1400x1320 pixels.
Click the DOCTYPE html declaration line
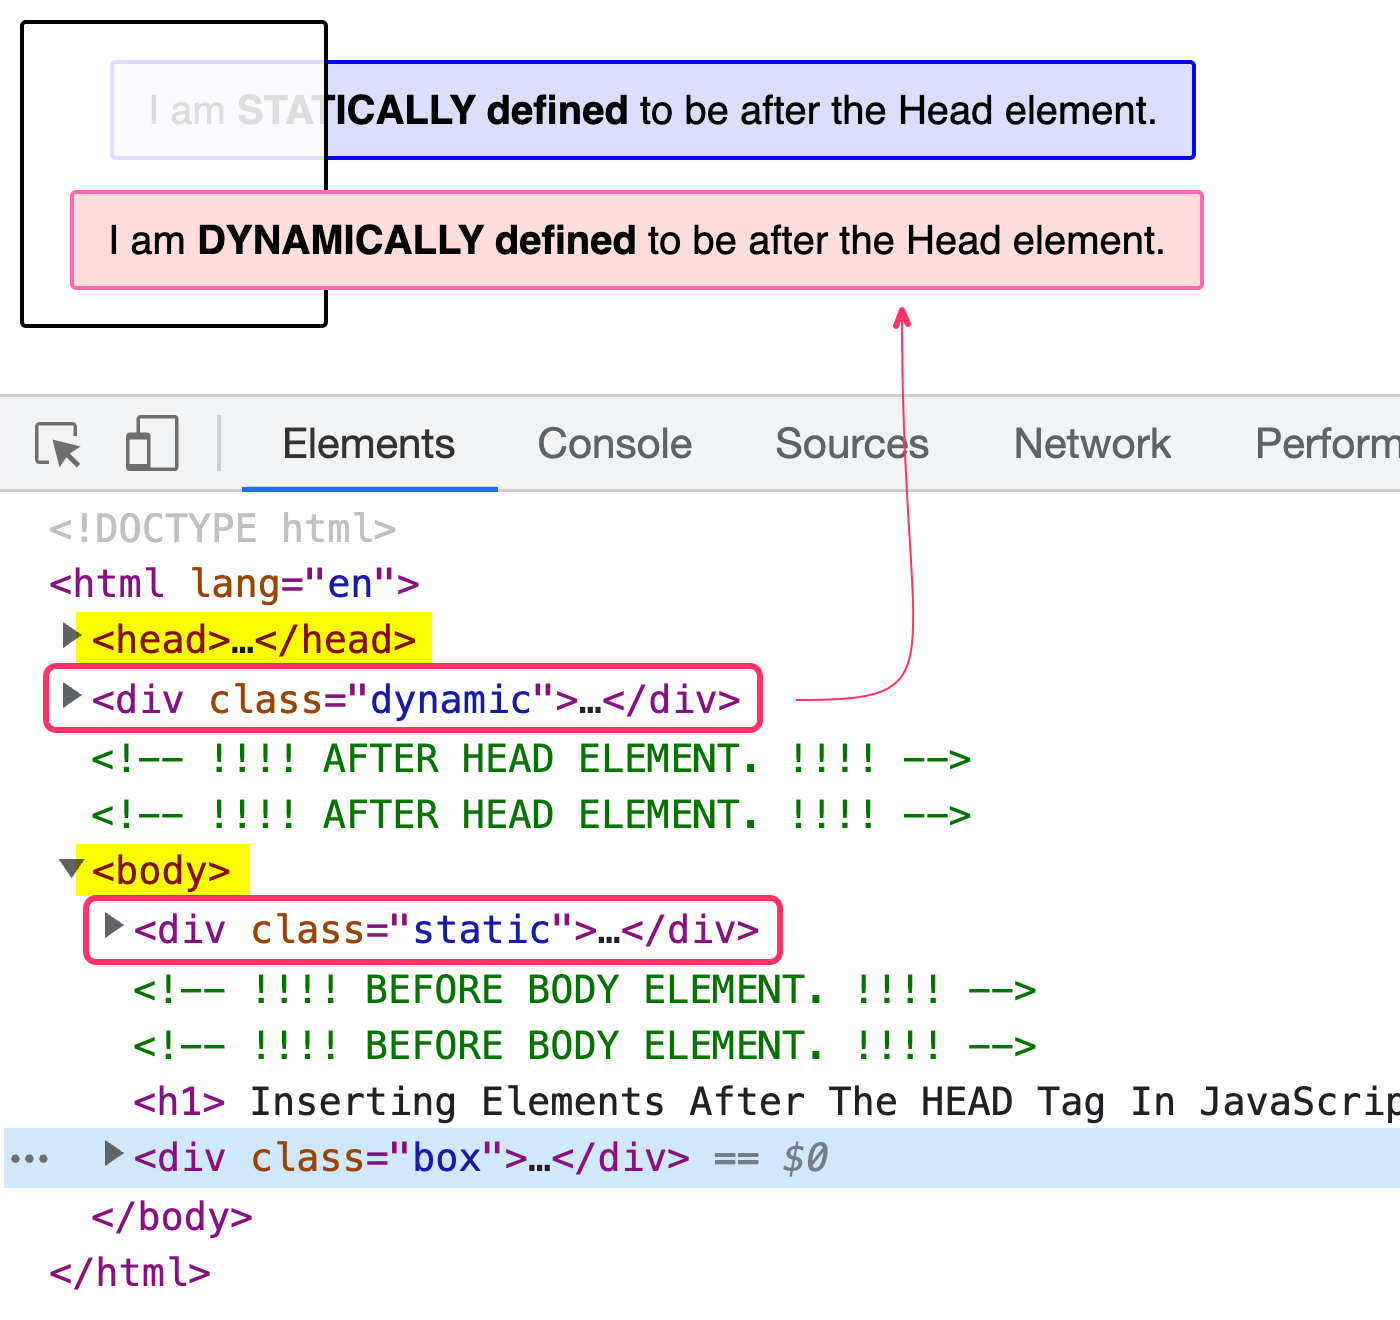(222, 528)
